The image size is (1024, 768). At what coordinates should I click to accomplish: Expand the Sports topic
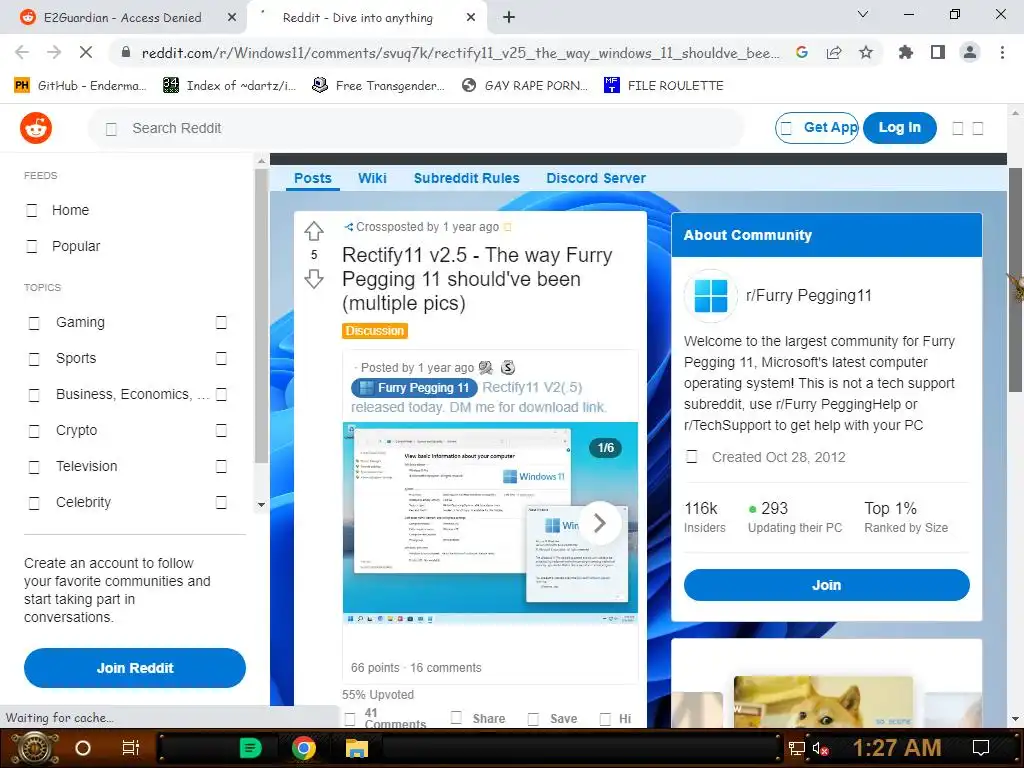tap(221, 359)
